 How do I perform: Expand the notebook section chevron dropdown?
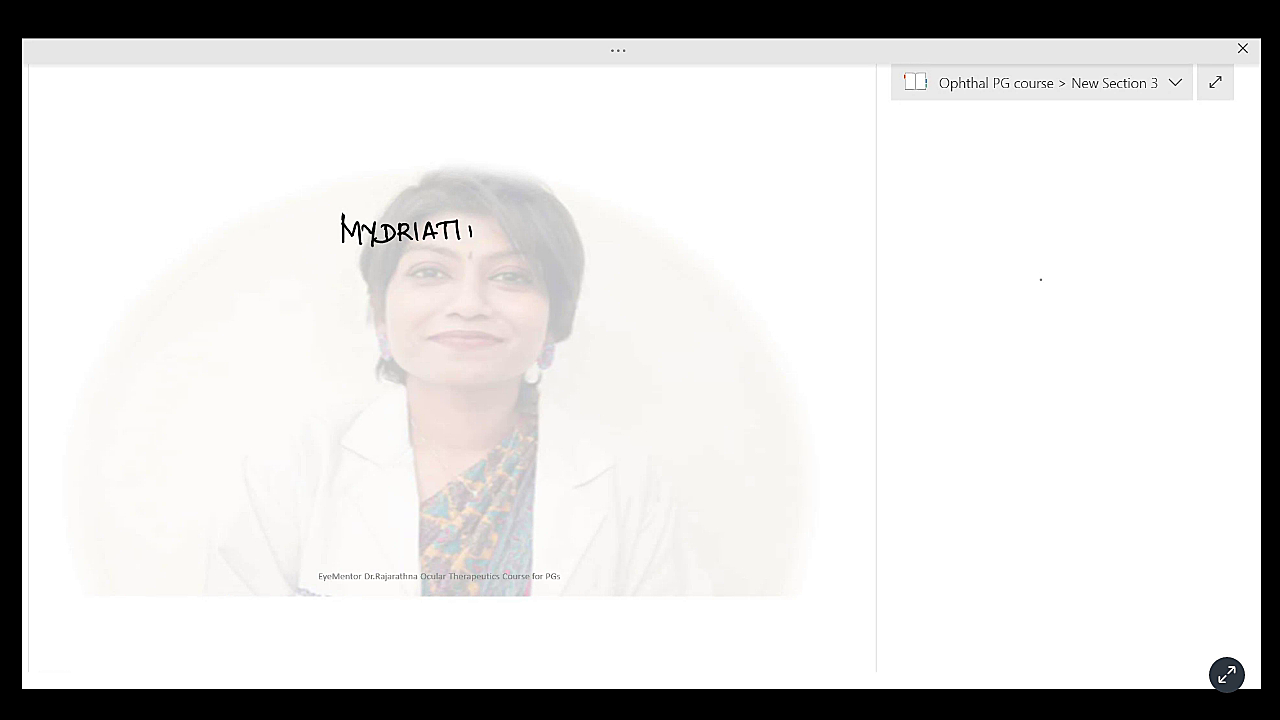[x=1175, y=83]
